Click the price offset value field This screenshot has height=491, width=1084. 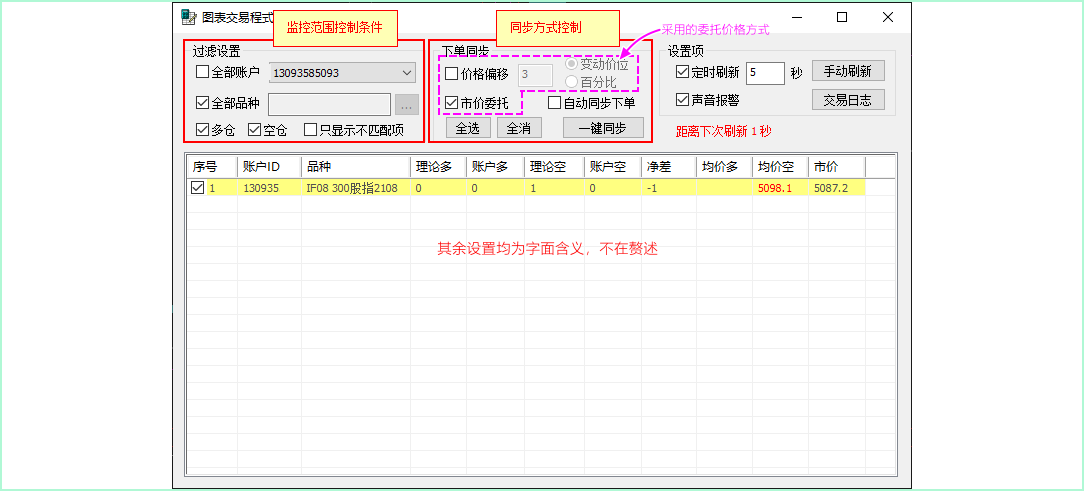(x=535, y=75)
